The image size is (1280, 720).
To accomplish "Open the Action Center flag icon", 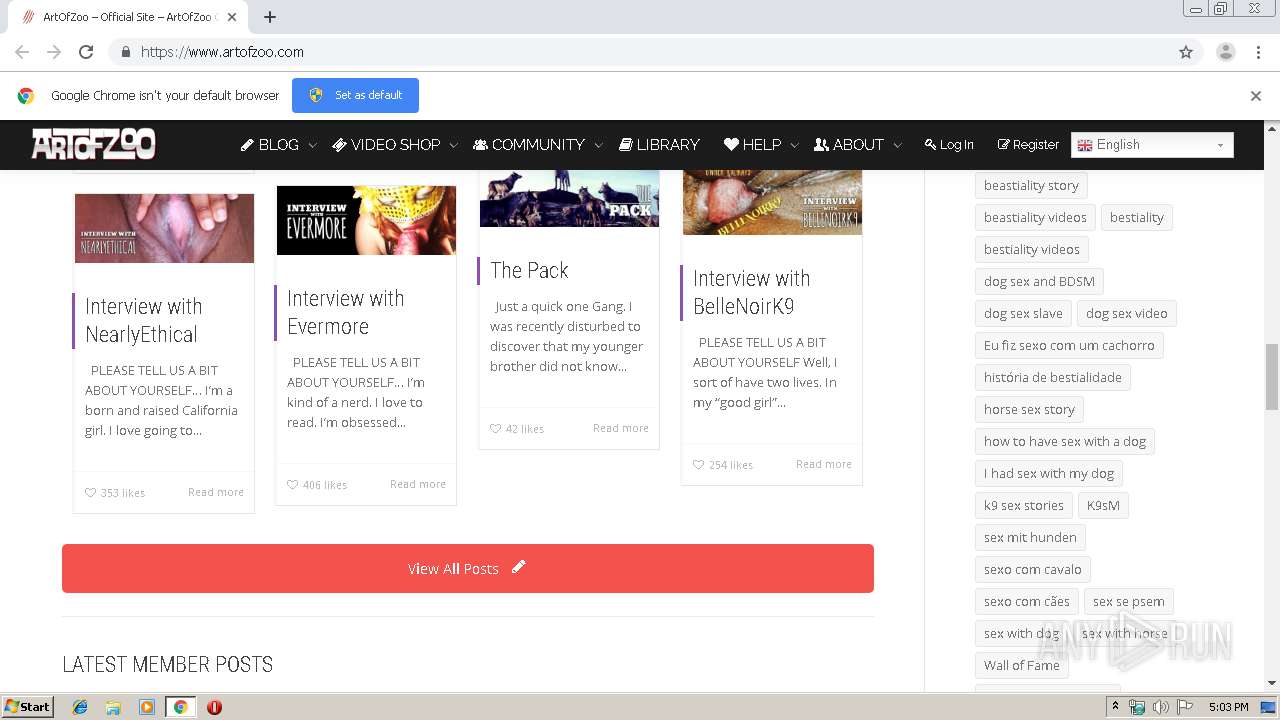I will click(x=1185, y=707).
